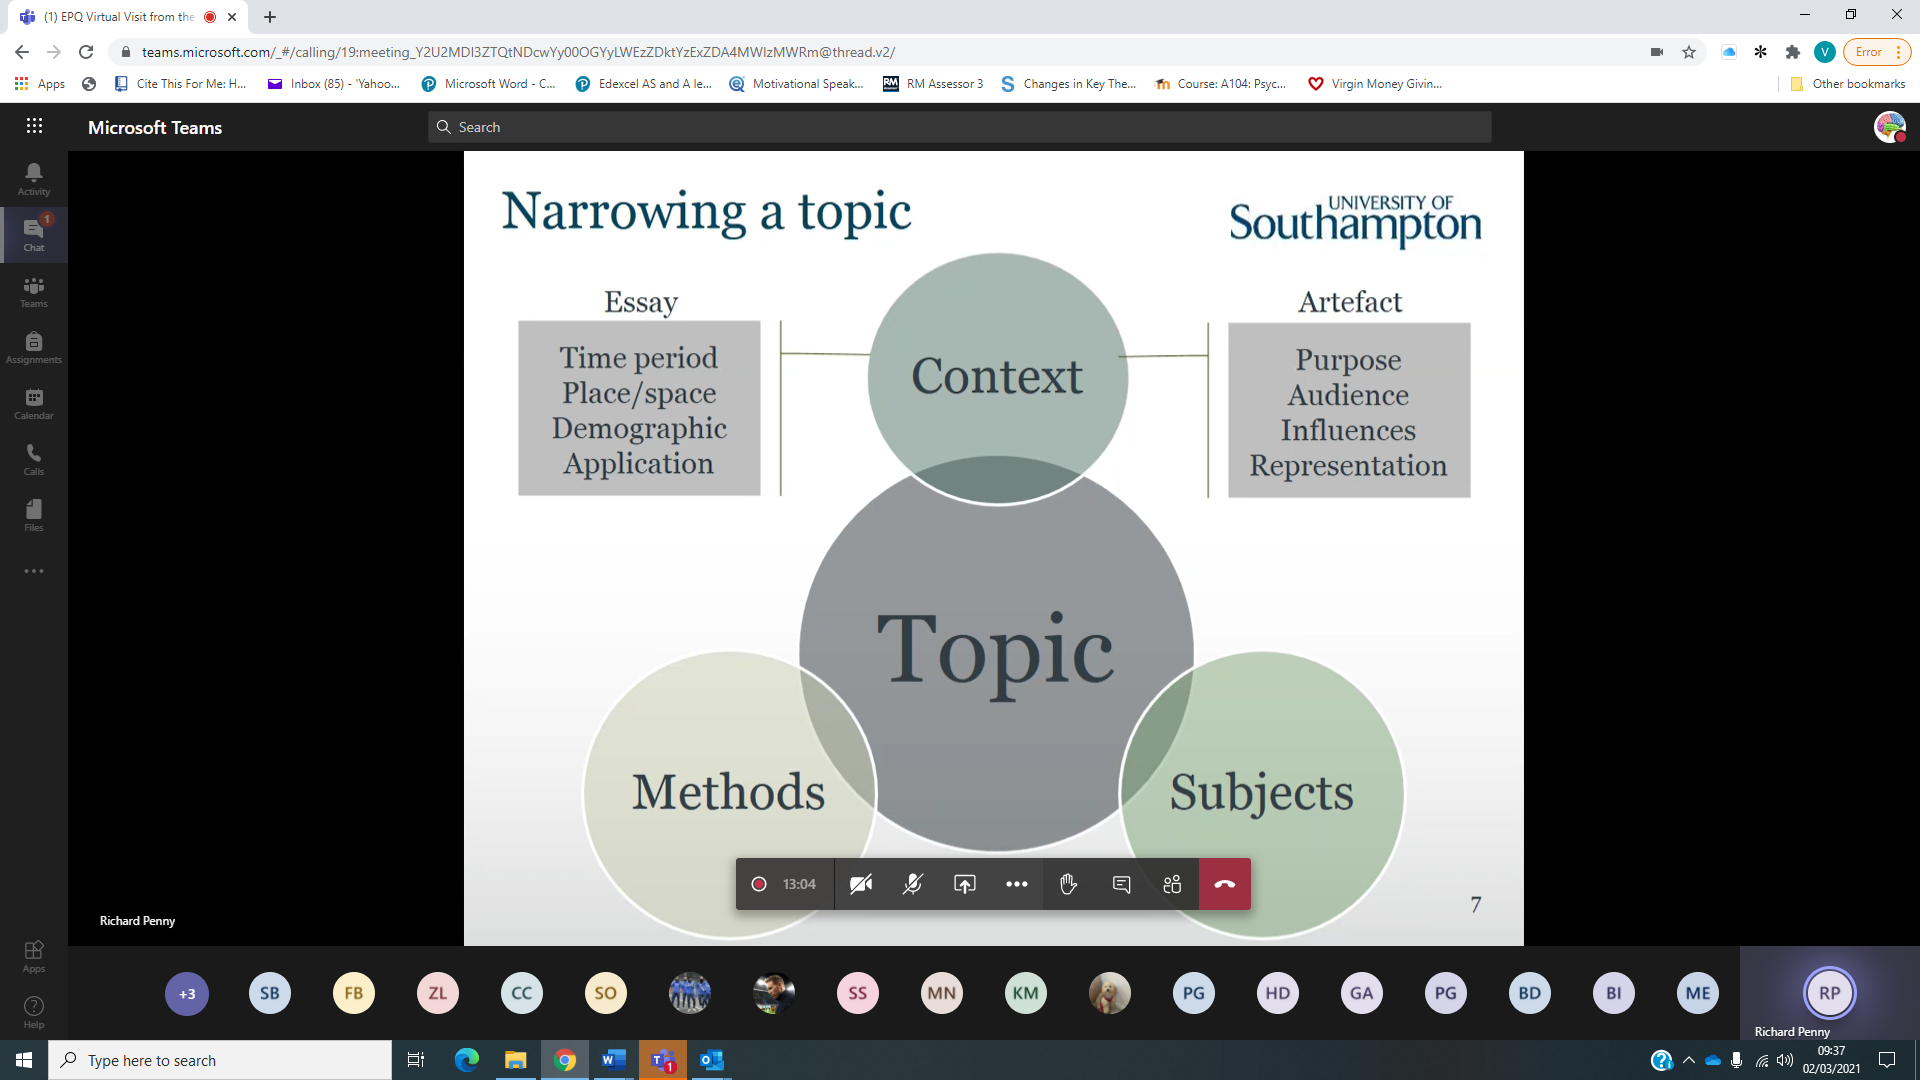The width and height of the screenshot is (1920, 1080).
Task: Open the Teams app launcher grid
Action: pyautogui.click(x=34, y=126)
